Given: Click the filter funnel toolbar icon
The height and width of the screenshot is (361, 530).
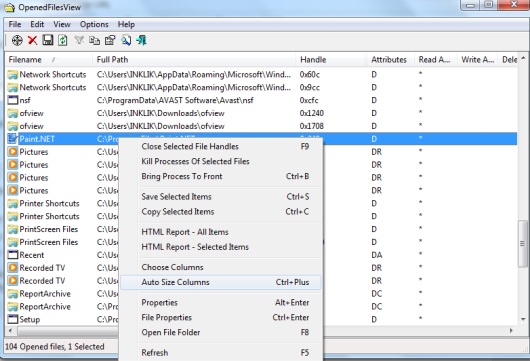Looking at the screenshot, I should 79,41.
